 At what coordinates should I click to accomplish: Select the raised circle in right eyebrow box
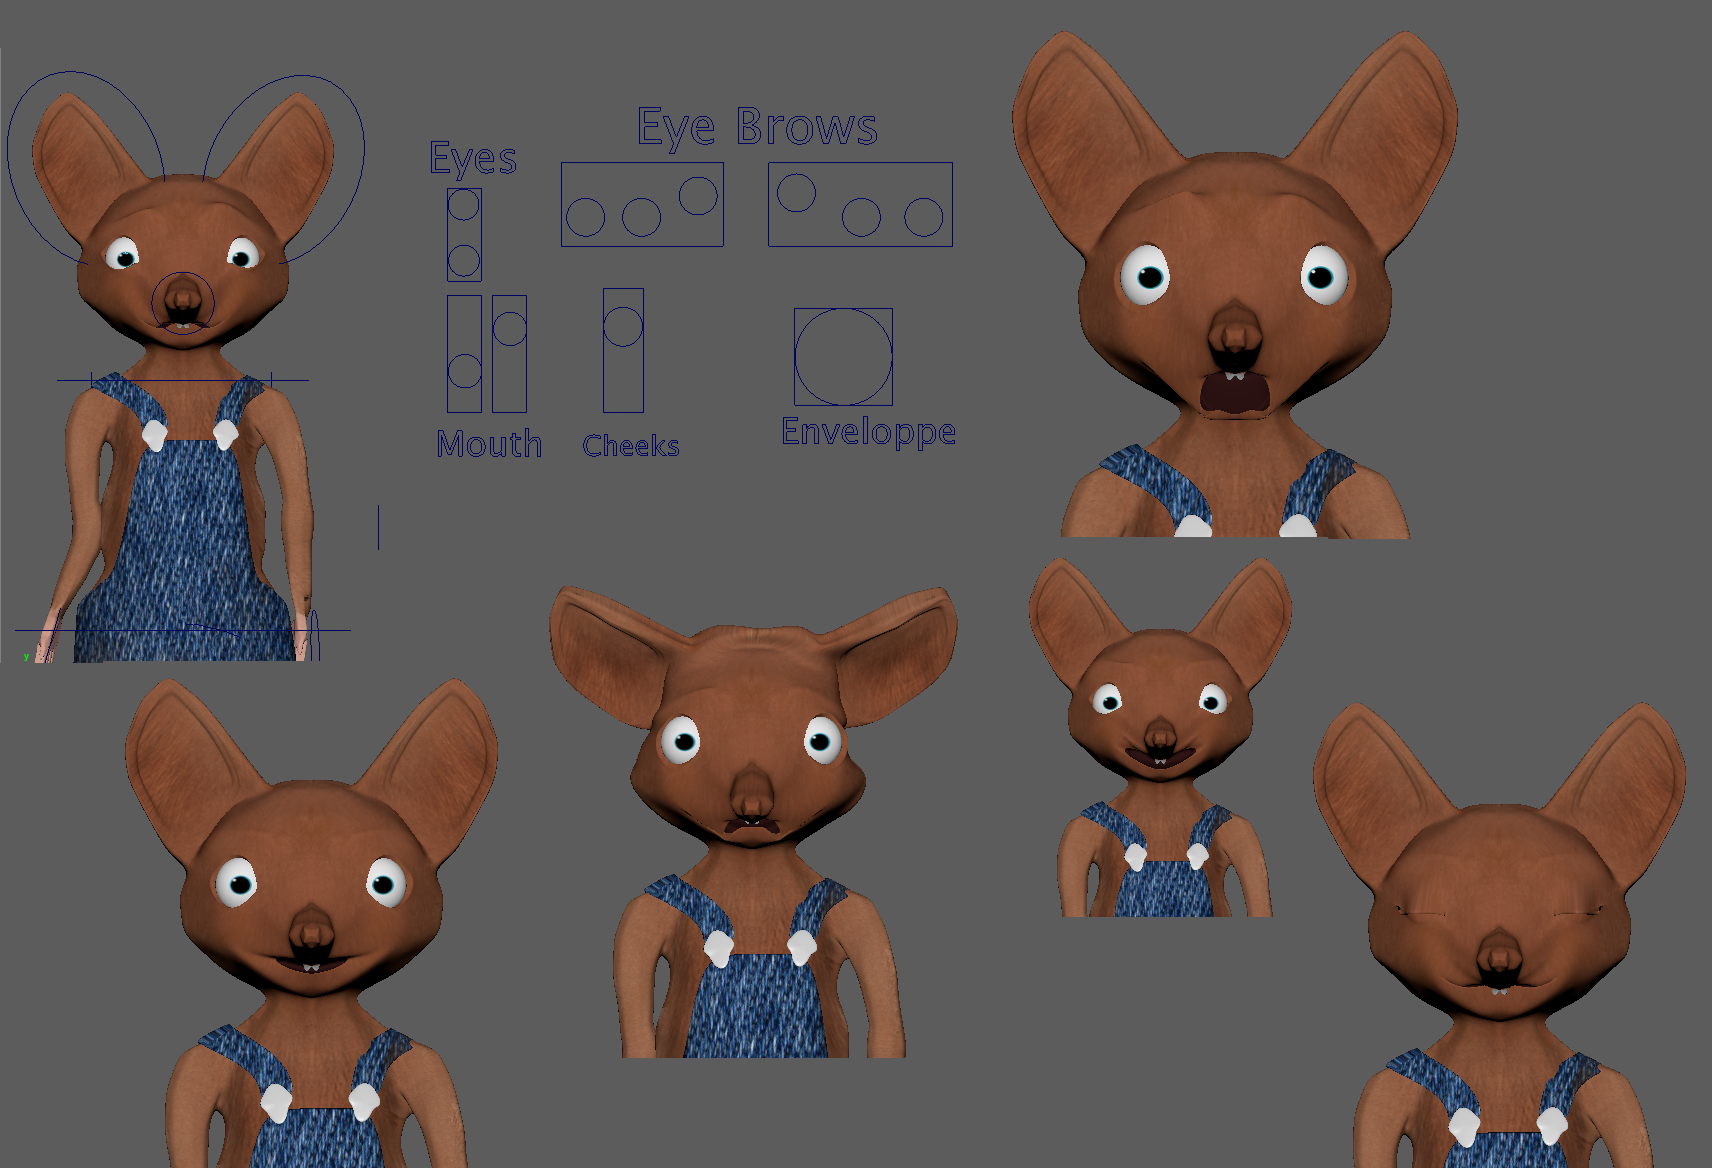tap(797, 192)
